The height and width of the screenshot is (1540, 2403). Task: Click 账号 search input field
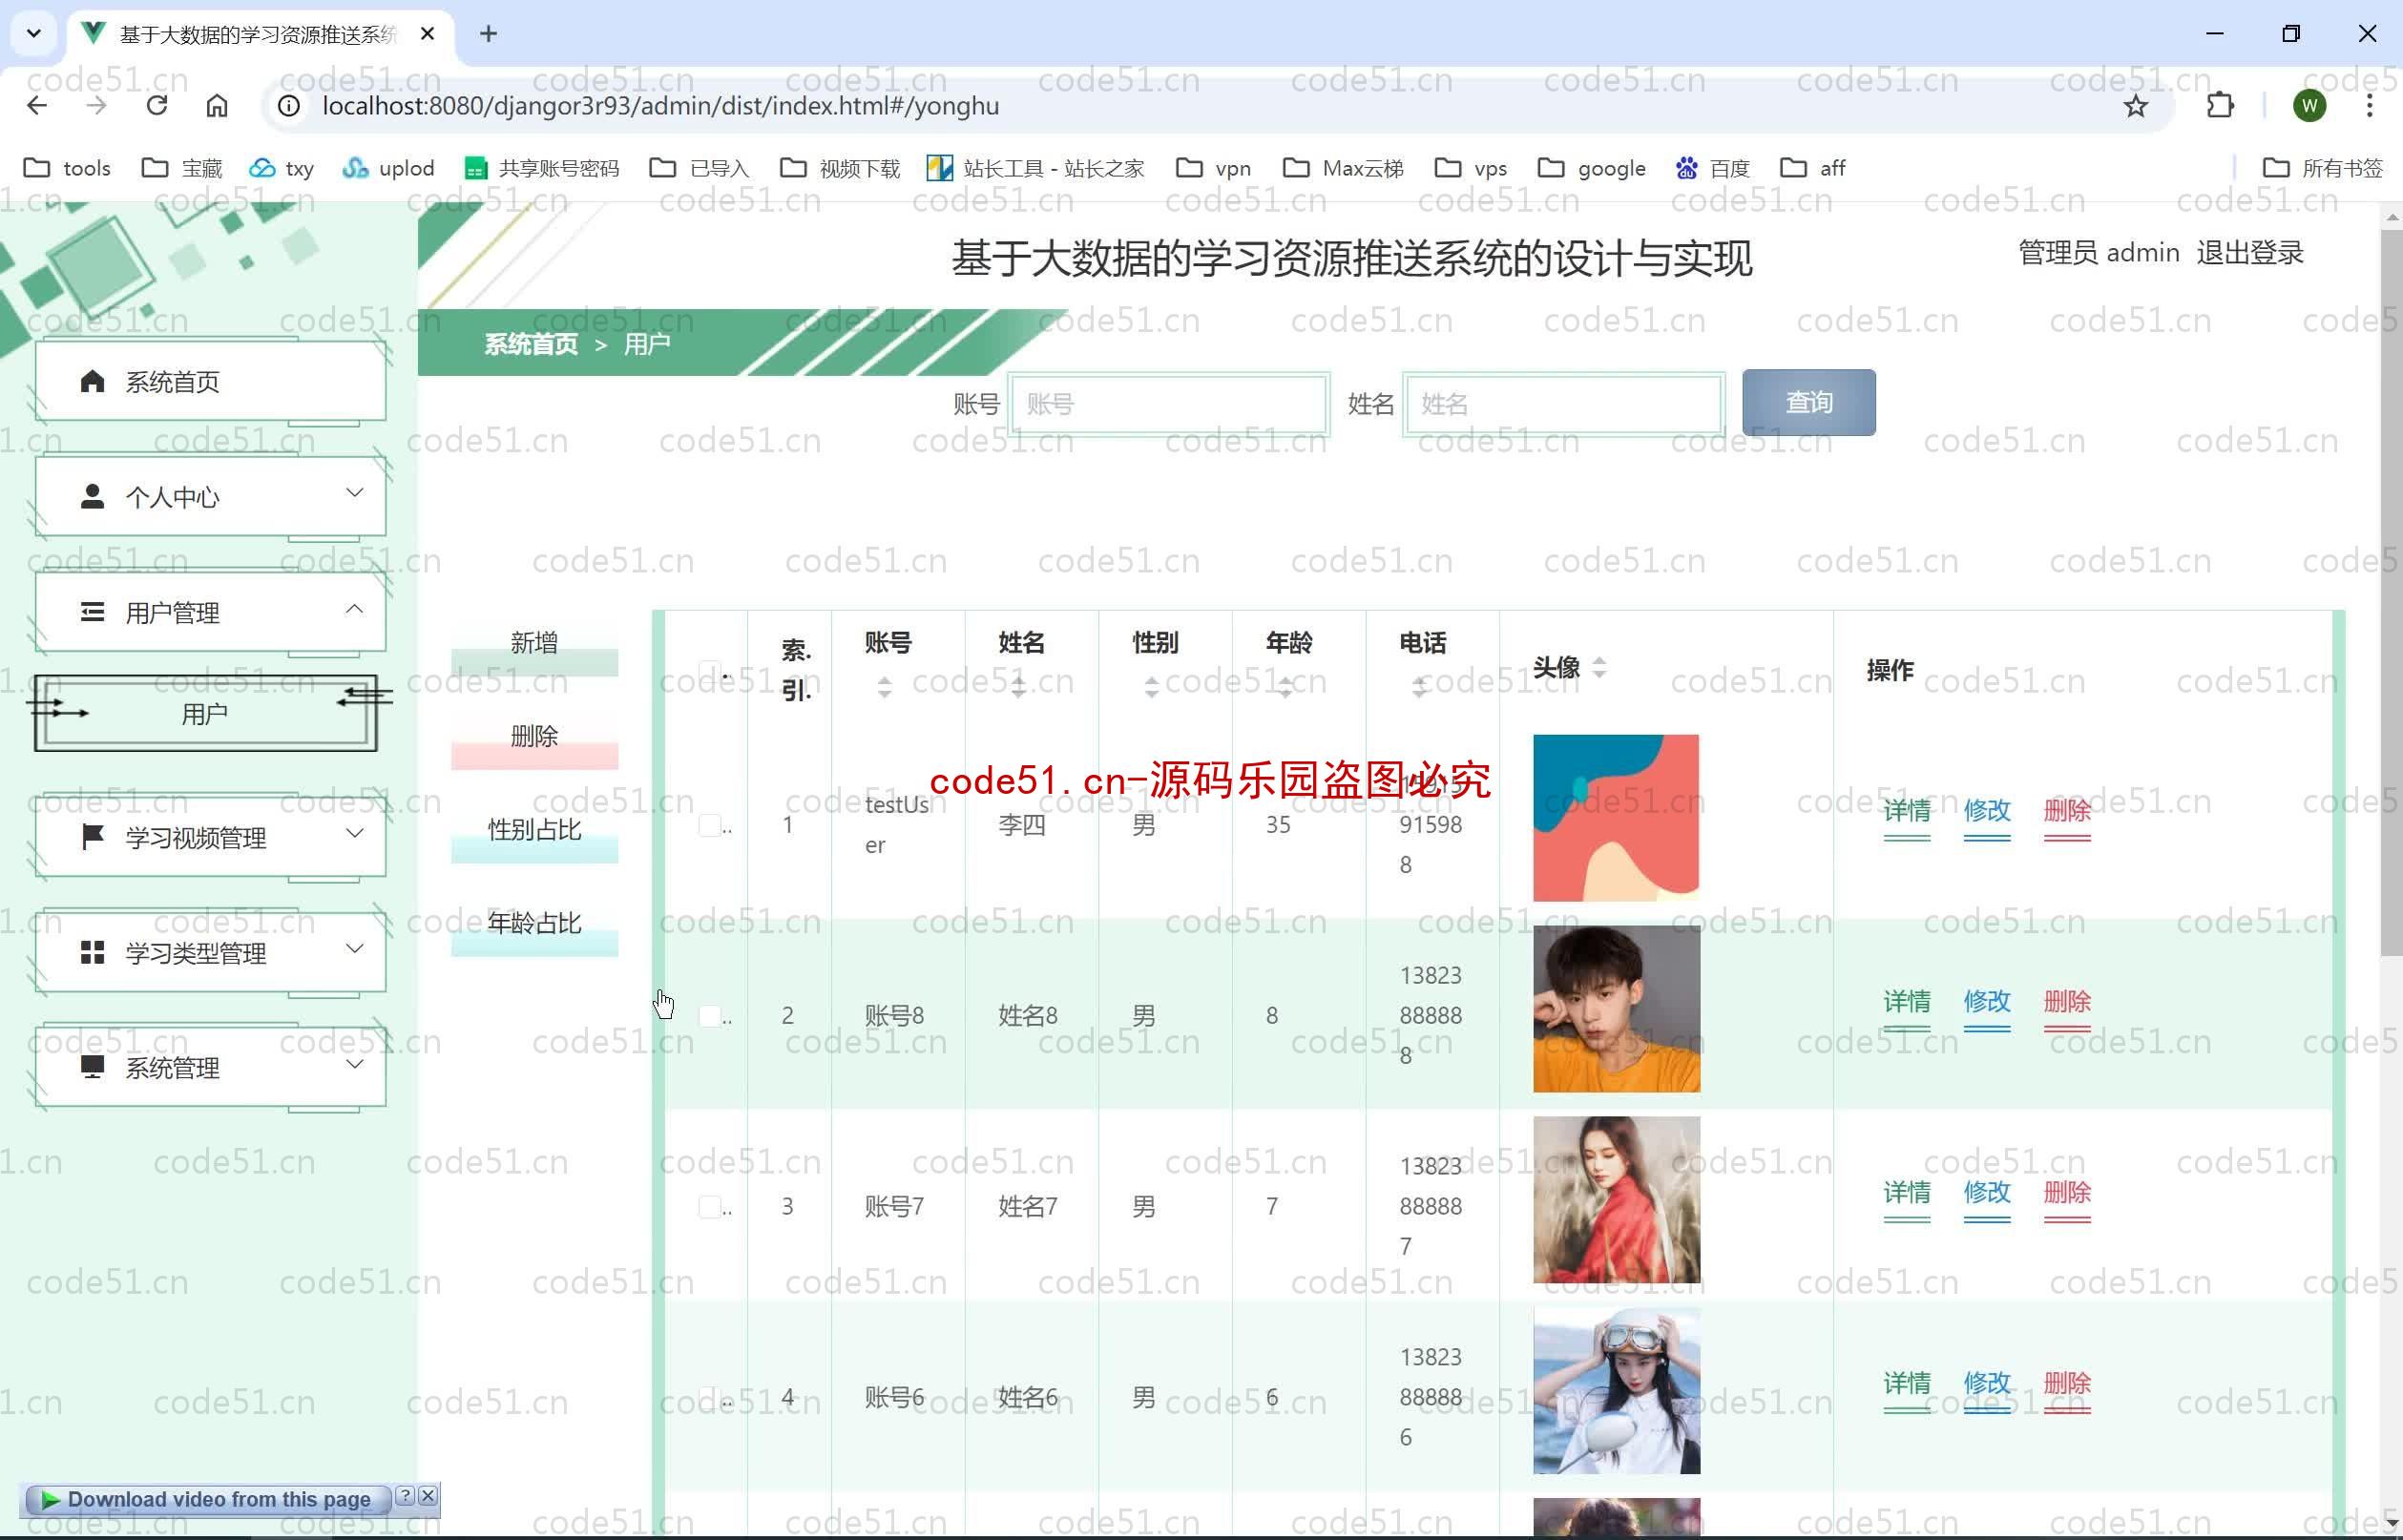[x=1166, y=401]
